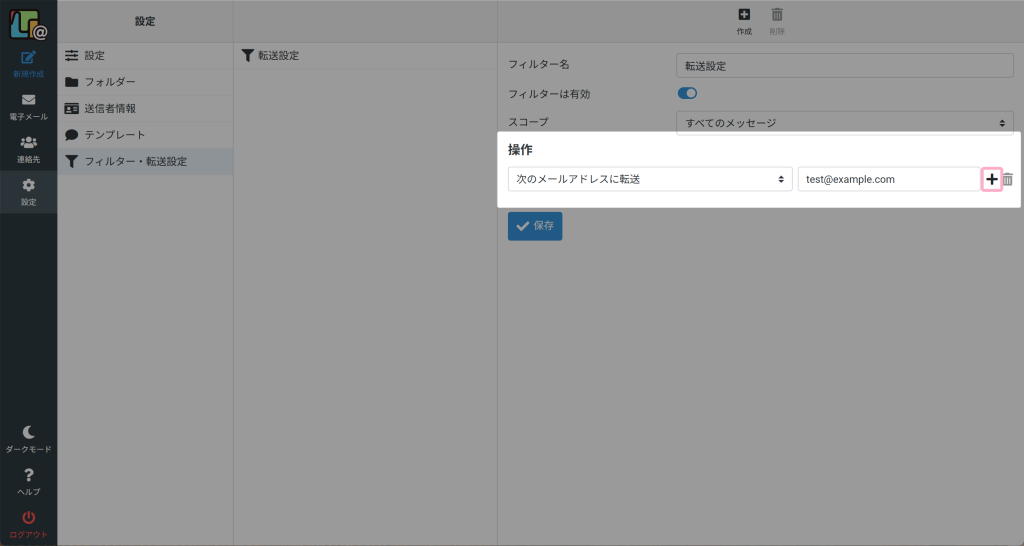Open 連絡先 contacts section
The image size is (1024, 546).
click(28, 150)
